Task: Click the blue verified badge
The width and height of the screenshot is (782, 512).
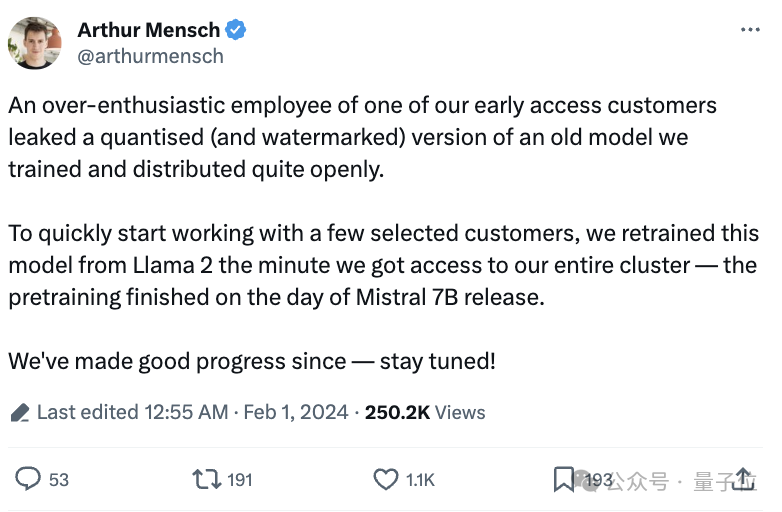Action: 235,30
